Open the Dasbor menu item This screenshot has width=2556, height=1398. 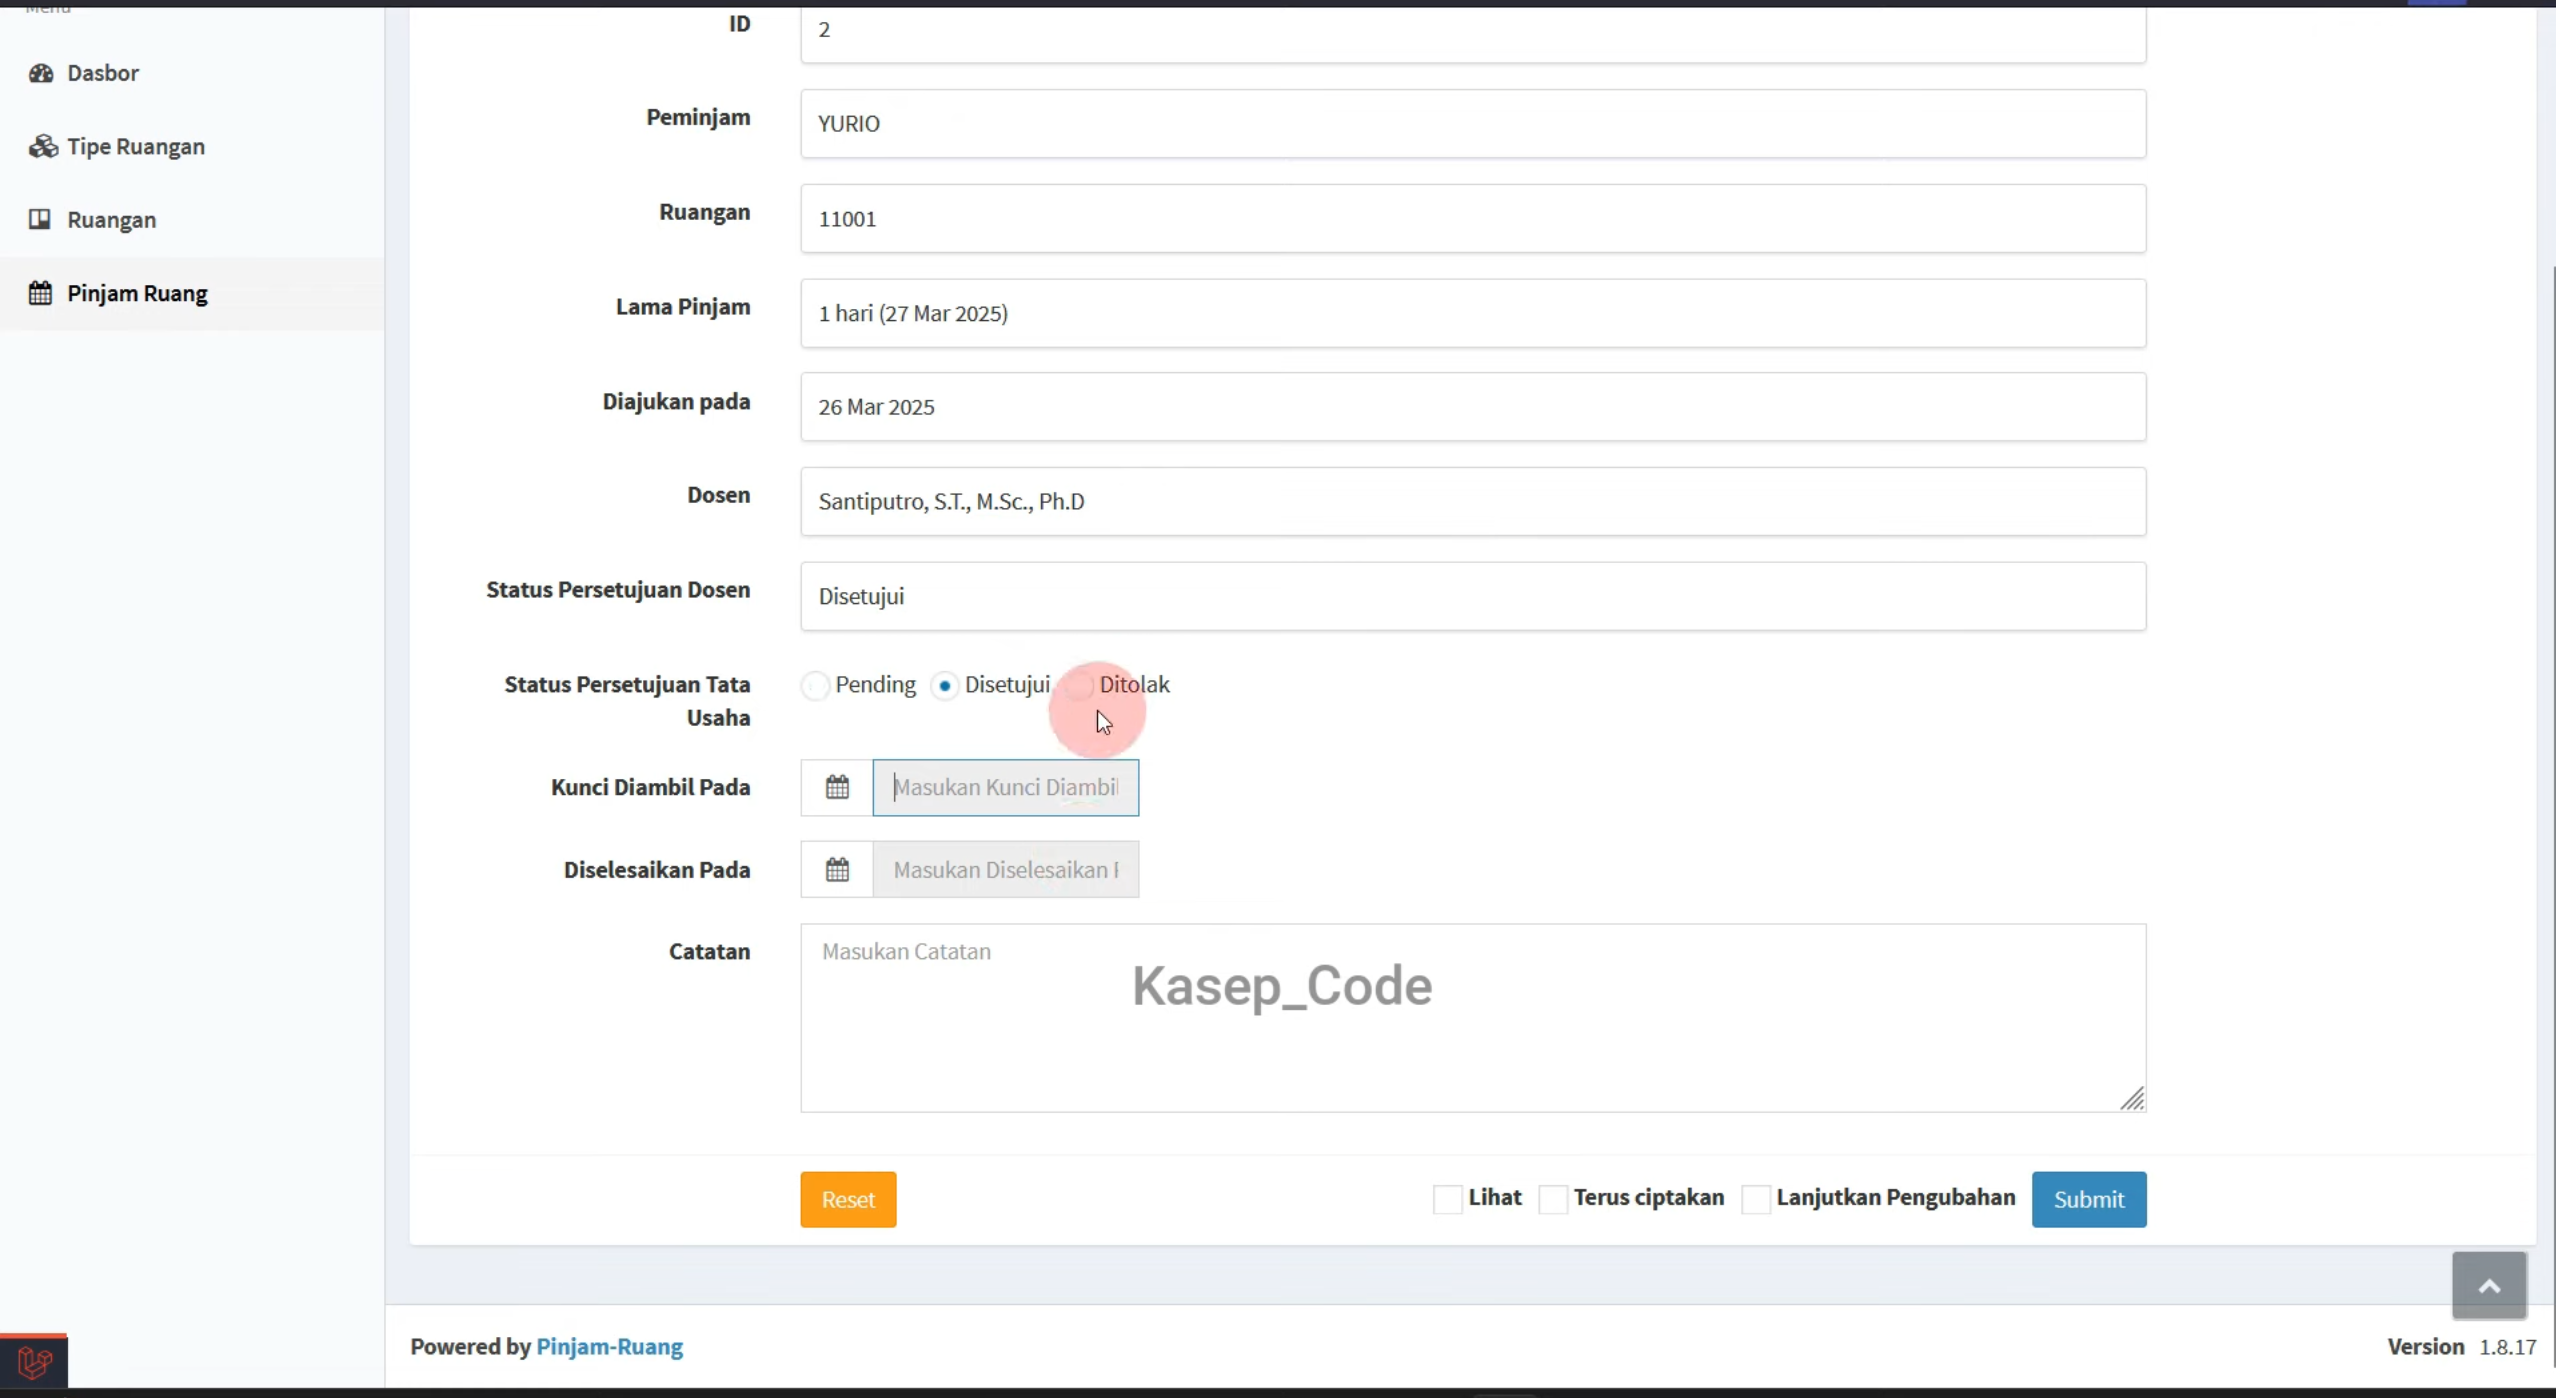(x=192, y=73)
